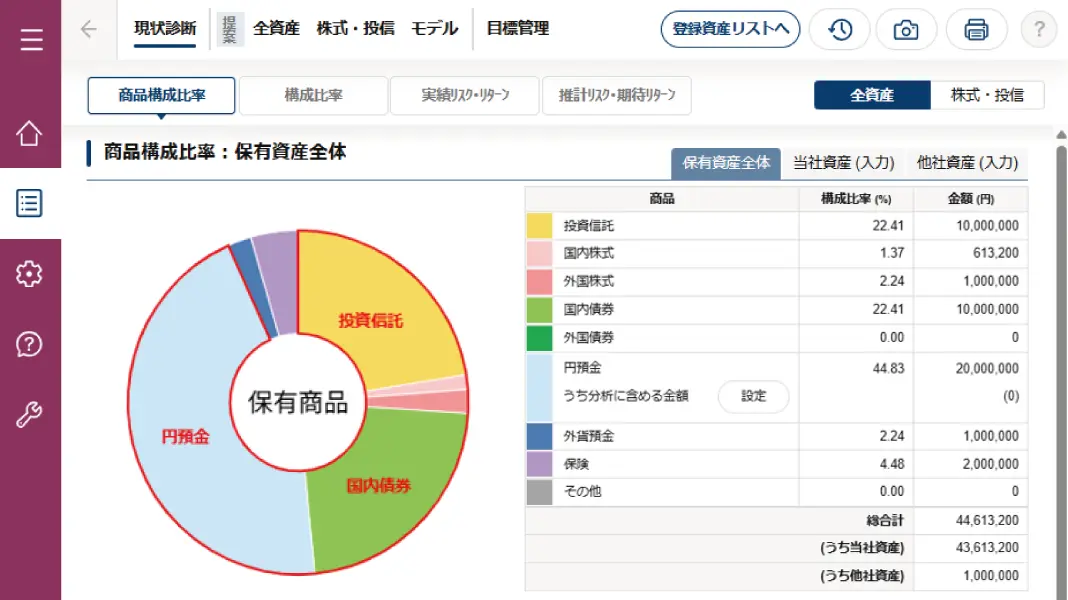
Task: Print the page with the printer icon
Action: tap(976, 29)
